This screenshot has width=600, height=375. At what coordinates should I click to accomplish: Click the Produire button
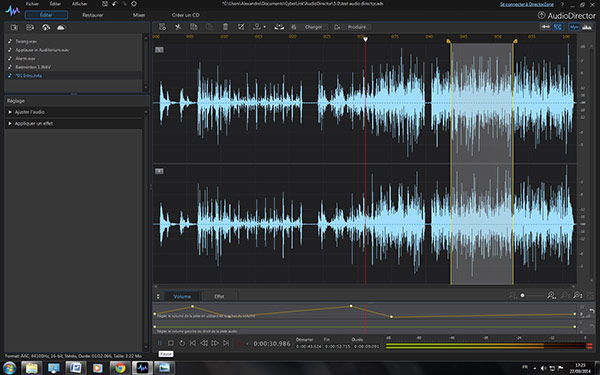tap(352, 27)
